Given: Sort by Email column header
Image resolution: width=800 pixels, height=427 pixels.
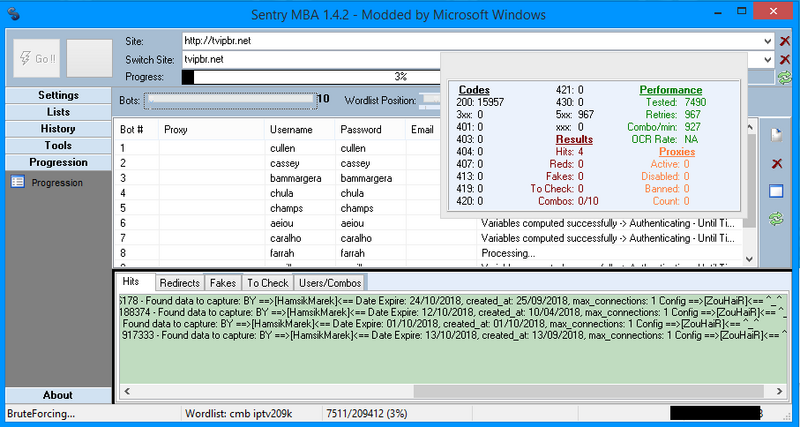Looking at the screenshot, I should pos(423,130).
